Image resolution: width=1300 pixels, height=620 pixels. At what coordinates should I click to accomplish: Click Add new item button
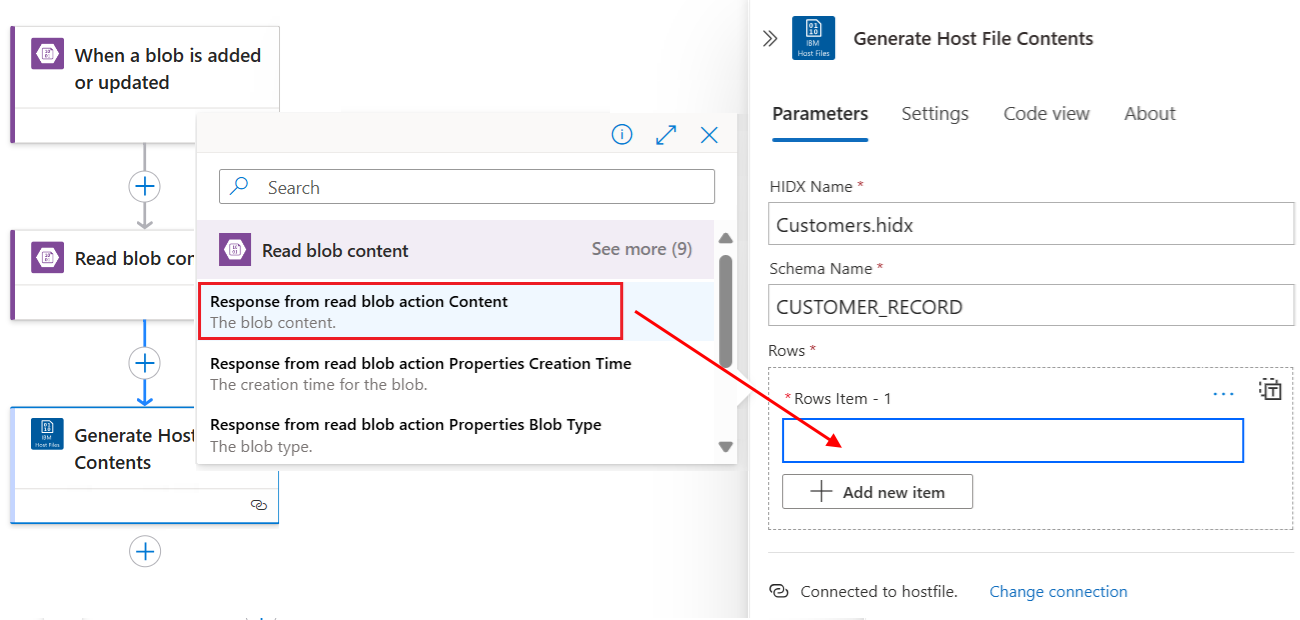[x=877, y=492]
